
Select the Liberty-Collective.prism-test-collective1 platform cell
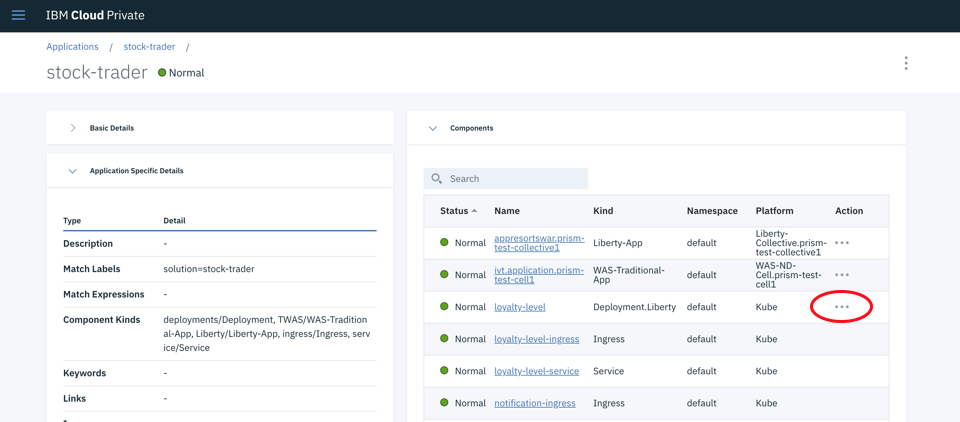(x=790, y=243)
